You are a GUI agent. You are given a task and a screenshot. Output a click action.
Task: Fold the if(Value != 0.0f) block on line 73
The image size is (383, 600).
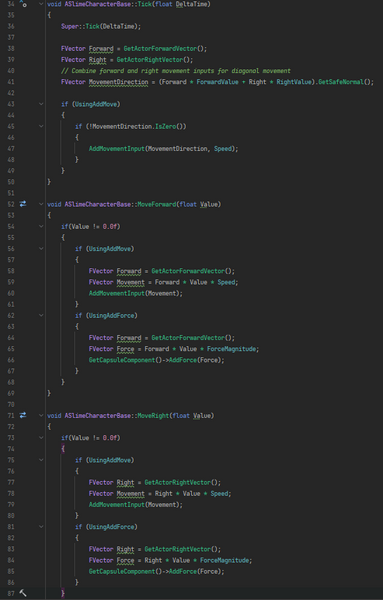(41, 438)
